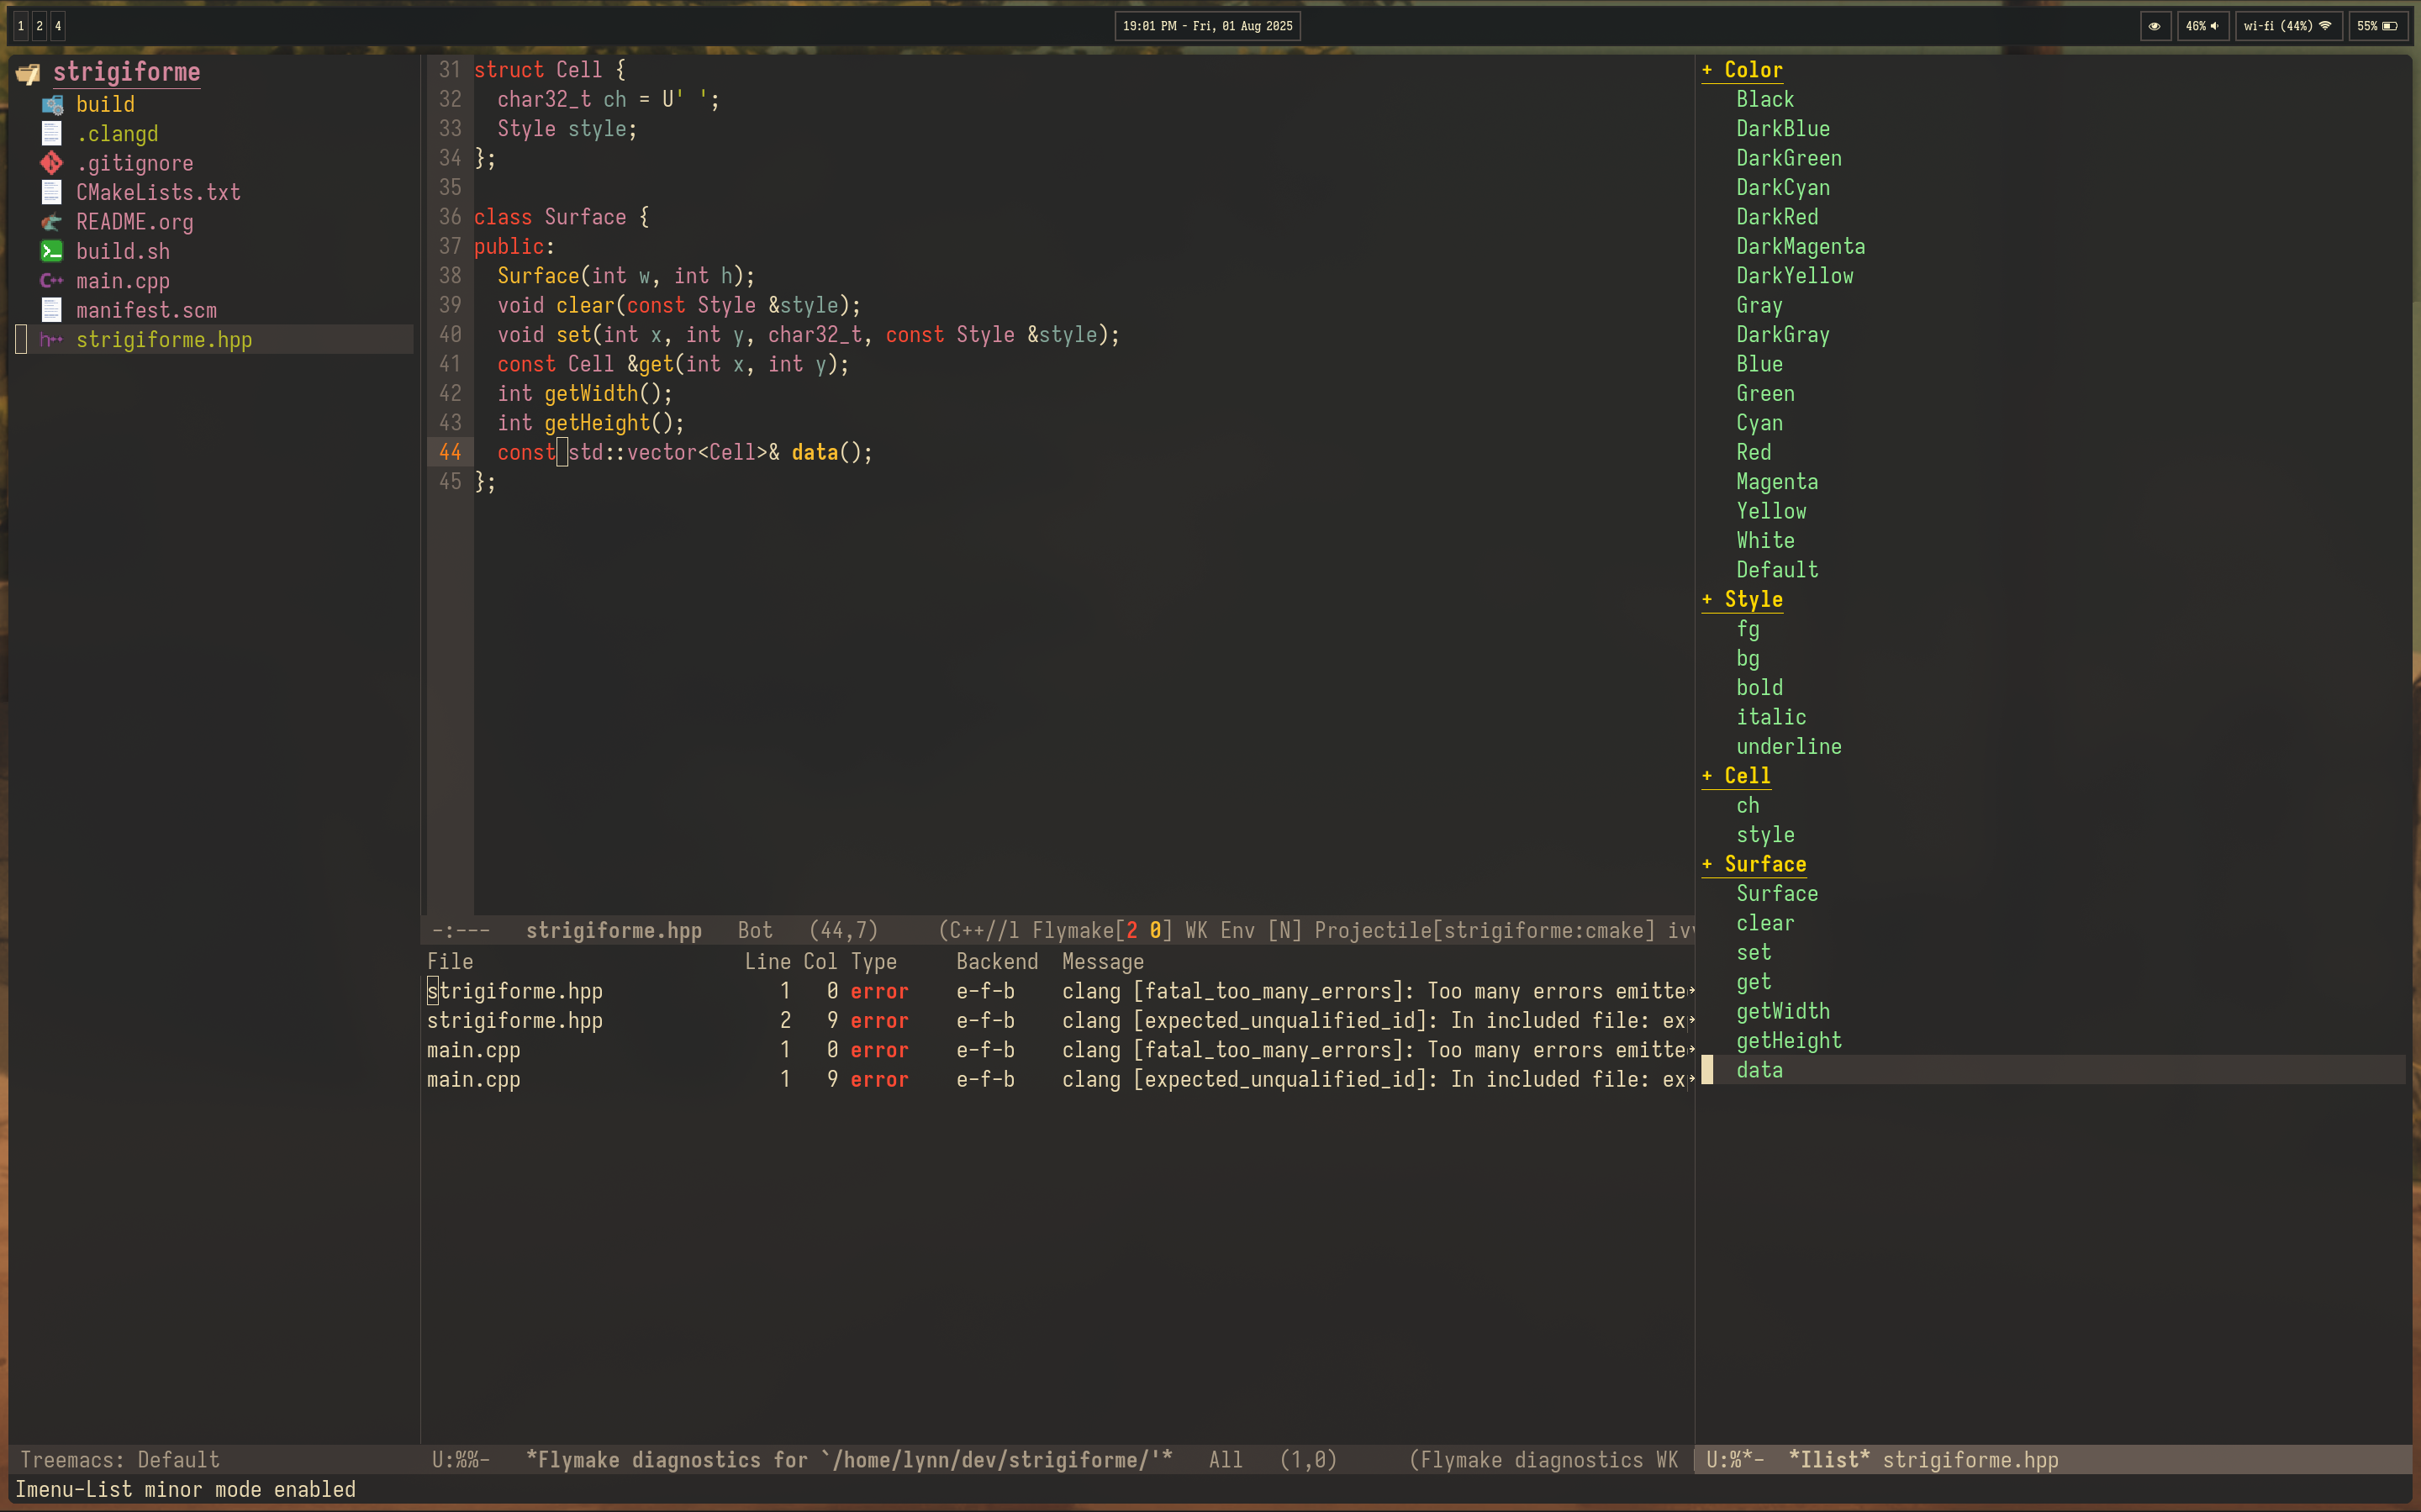The image size is (2421, 1512).
Task: Jump to getHeight in the Ilist
Action: tap(1789, 1041)
